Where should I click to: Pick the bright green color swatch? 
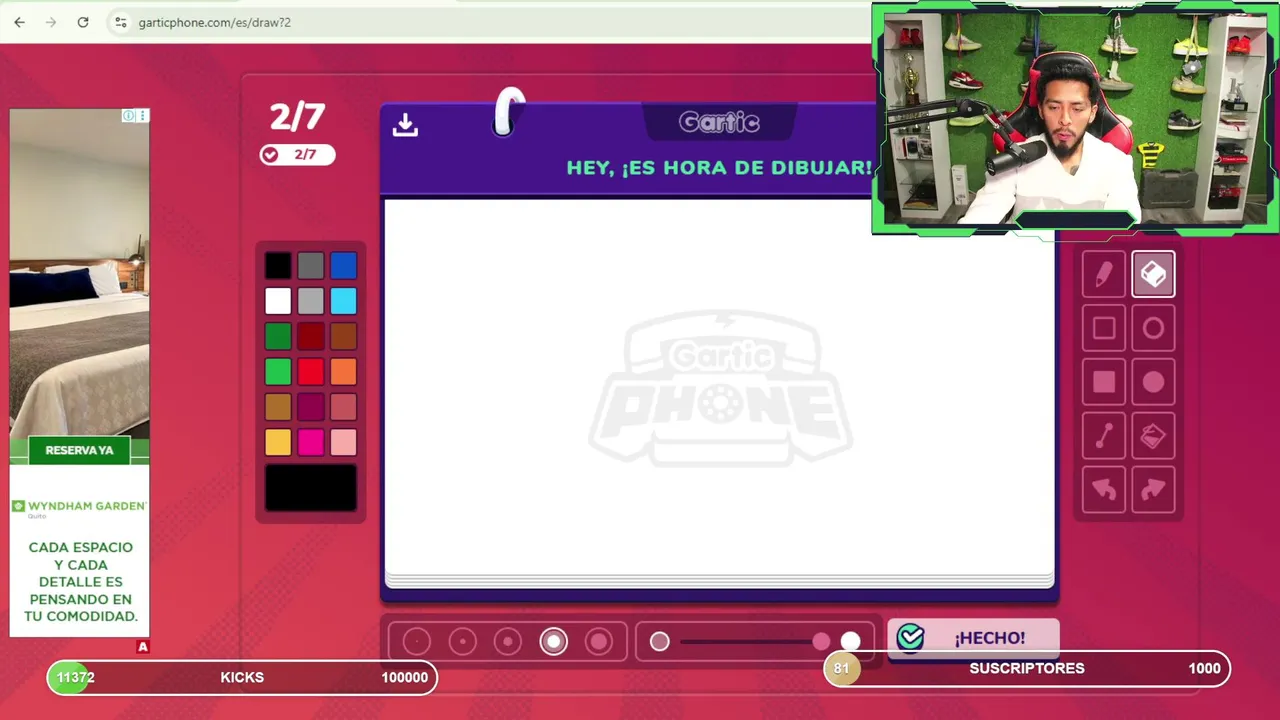278,372
